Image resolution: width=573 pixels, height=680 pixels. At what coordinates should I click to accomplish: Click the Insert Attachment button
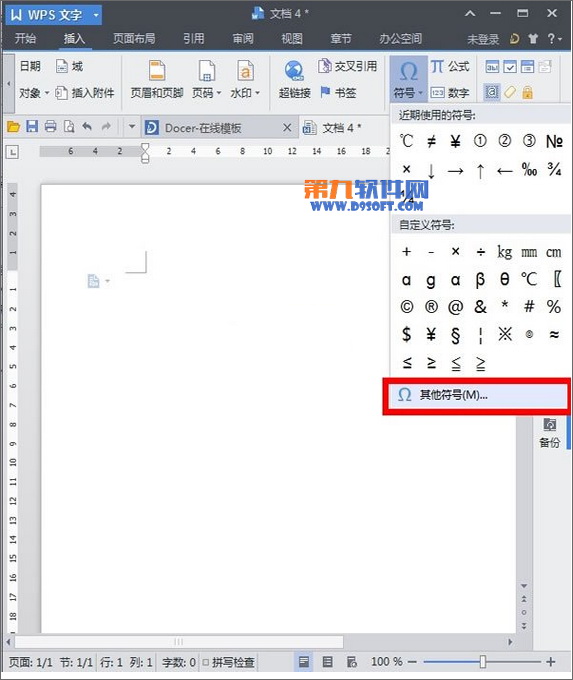click(85, 93)
